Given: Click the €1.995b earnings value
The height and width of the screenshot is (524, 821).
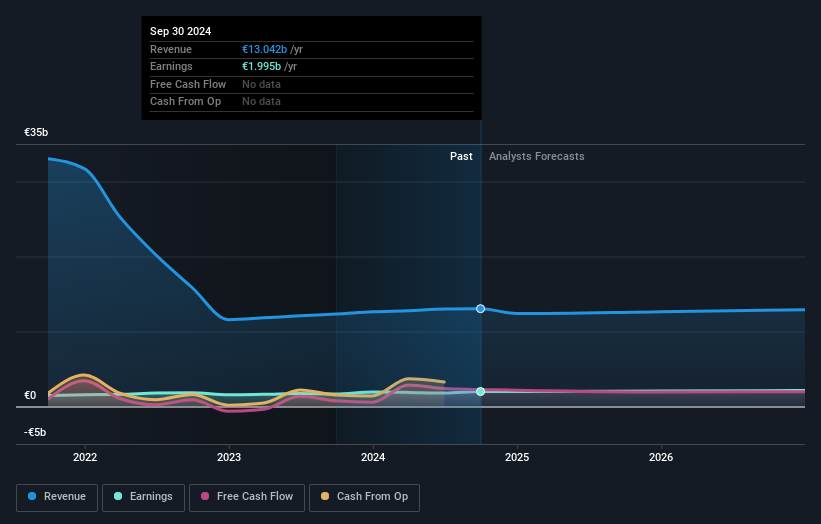Looking at the screenshot, I should [x=261, y=66].
